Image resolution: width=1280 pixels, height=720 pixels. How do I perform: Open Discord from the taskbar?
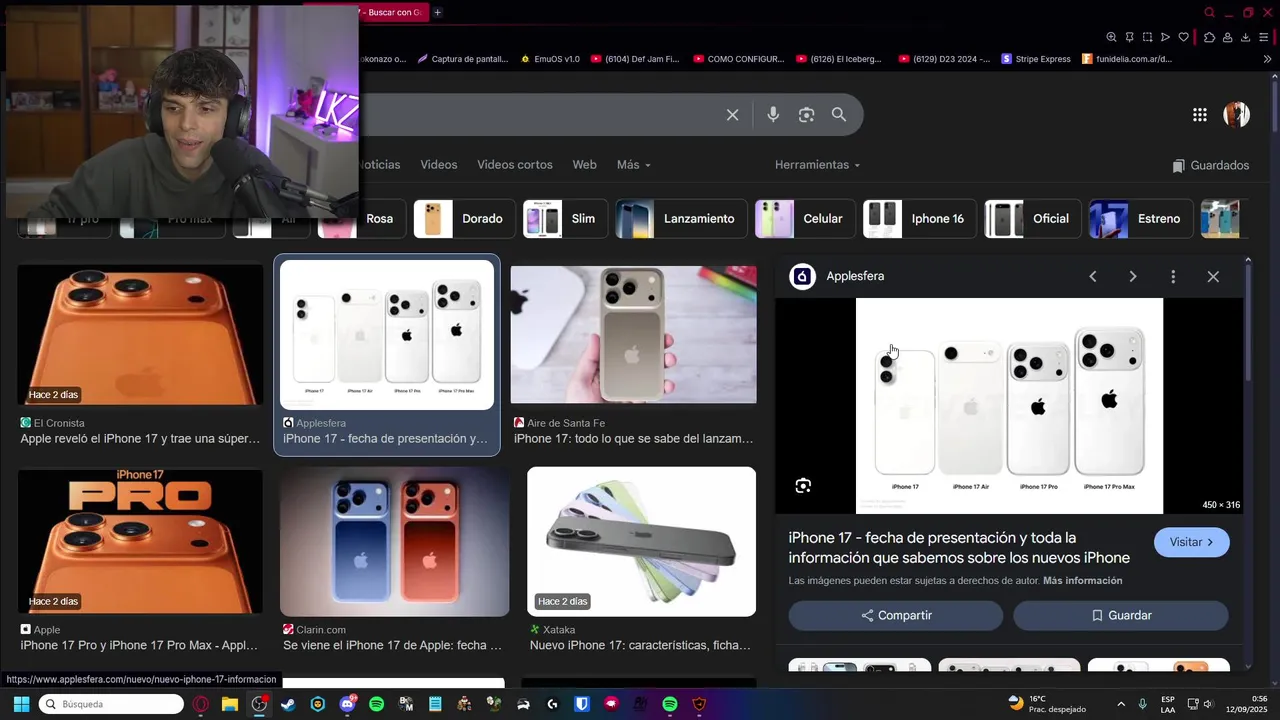pyautogui.click(x=347, y=704)
